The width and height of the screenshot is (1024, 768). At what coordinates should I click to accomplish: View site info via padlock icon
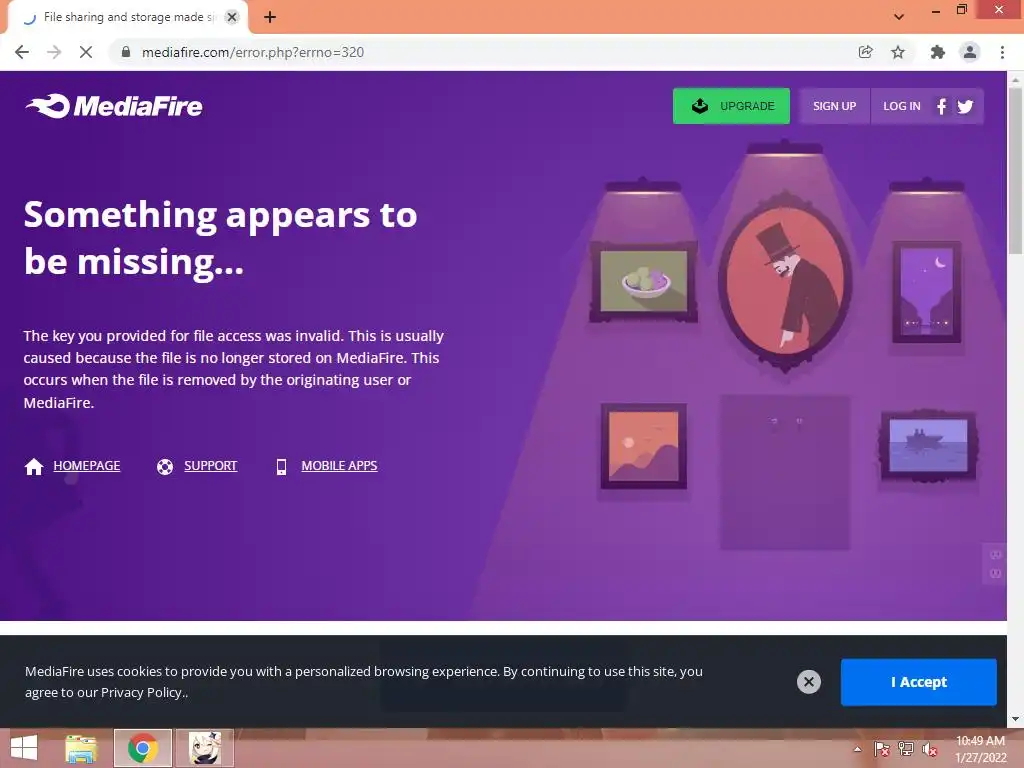[125, 52]
